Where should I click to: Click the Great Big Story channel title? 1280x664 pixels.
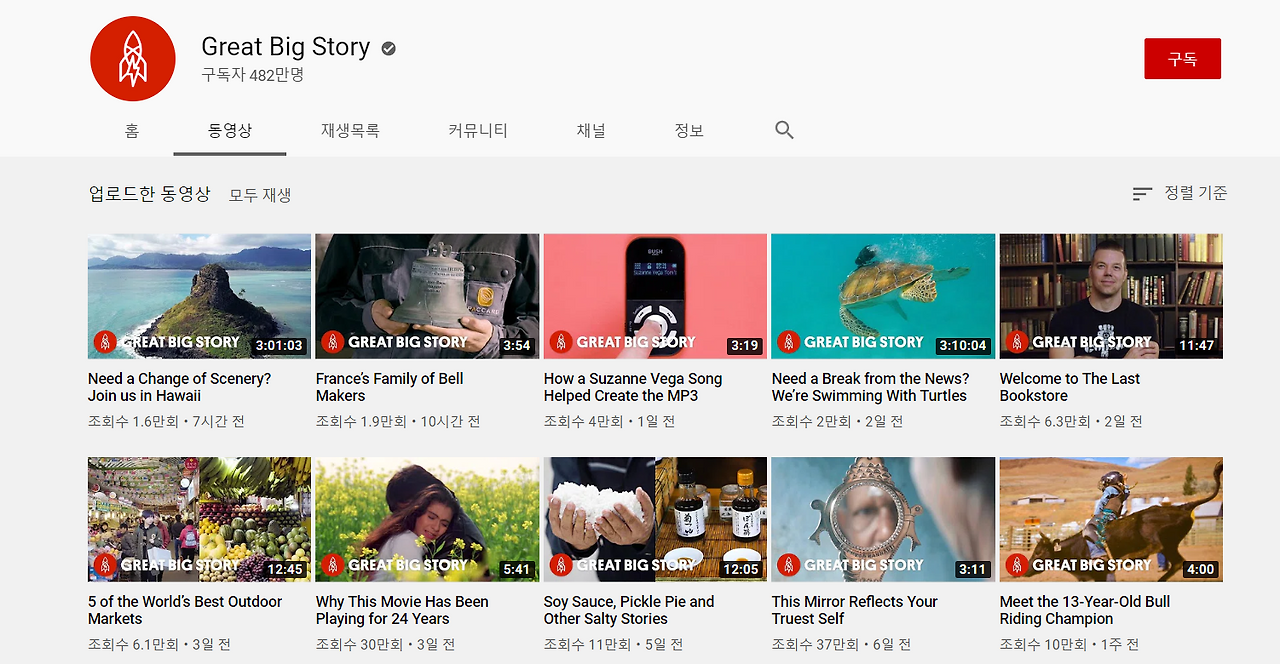coord(286,47)
